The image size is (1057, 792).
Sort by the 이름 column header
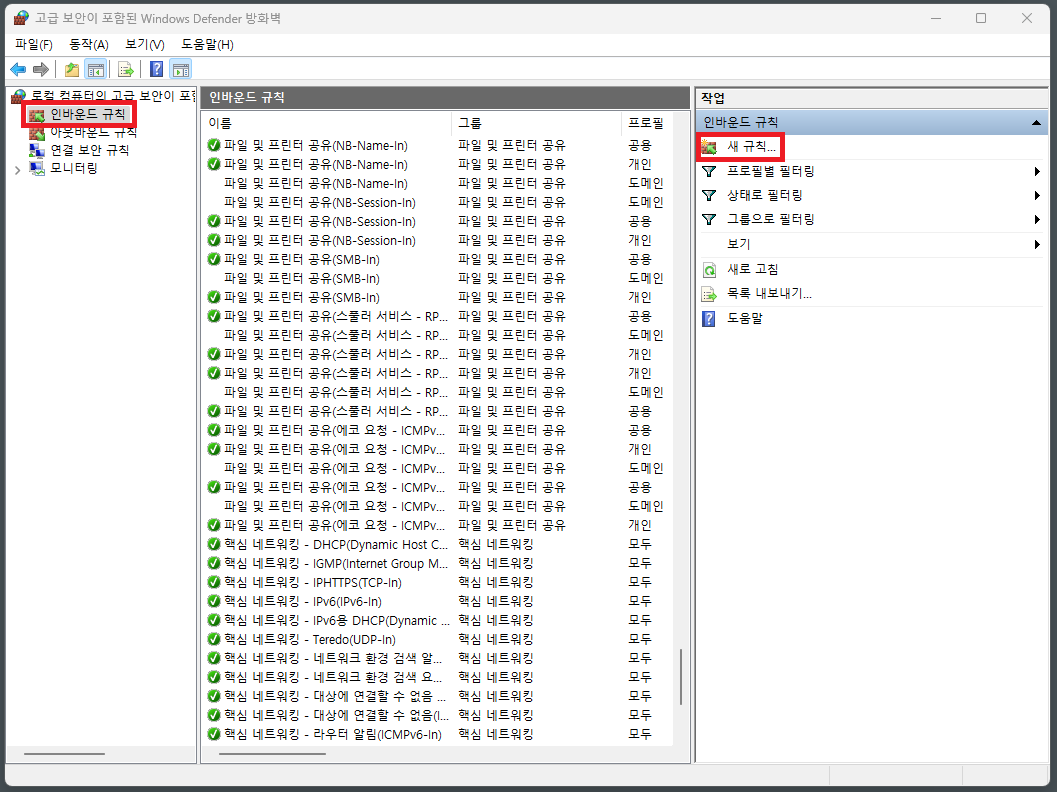[x=326, y=123]
